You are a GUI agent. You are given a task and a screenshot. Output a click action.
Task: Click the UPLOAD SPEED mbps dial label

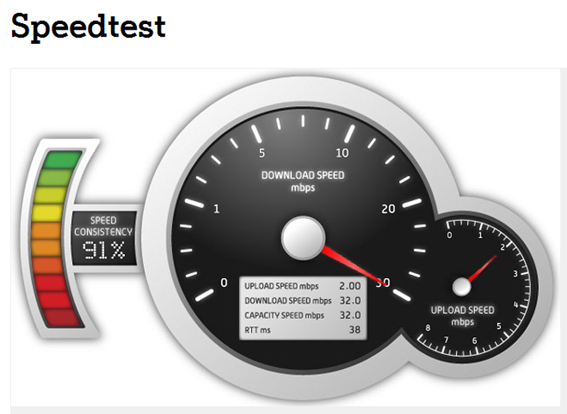tap(462, 316)
